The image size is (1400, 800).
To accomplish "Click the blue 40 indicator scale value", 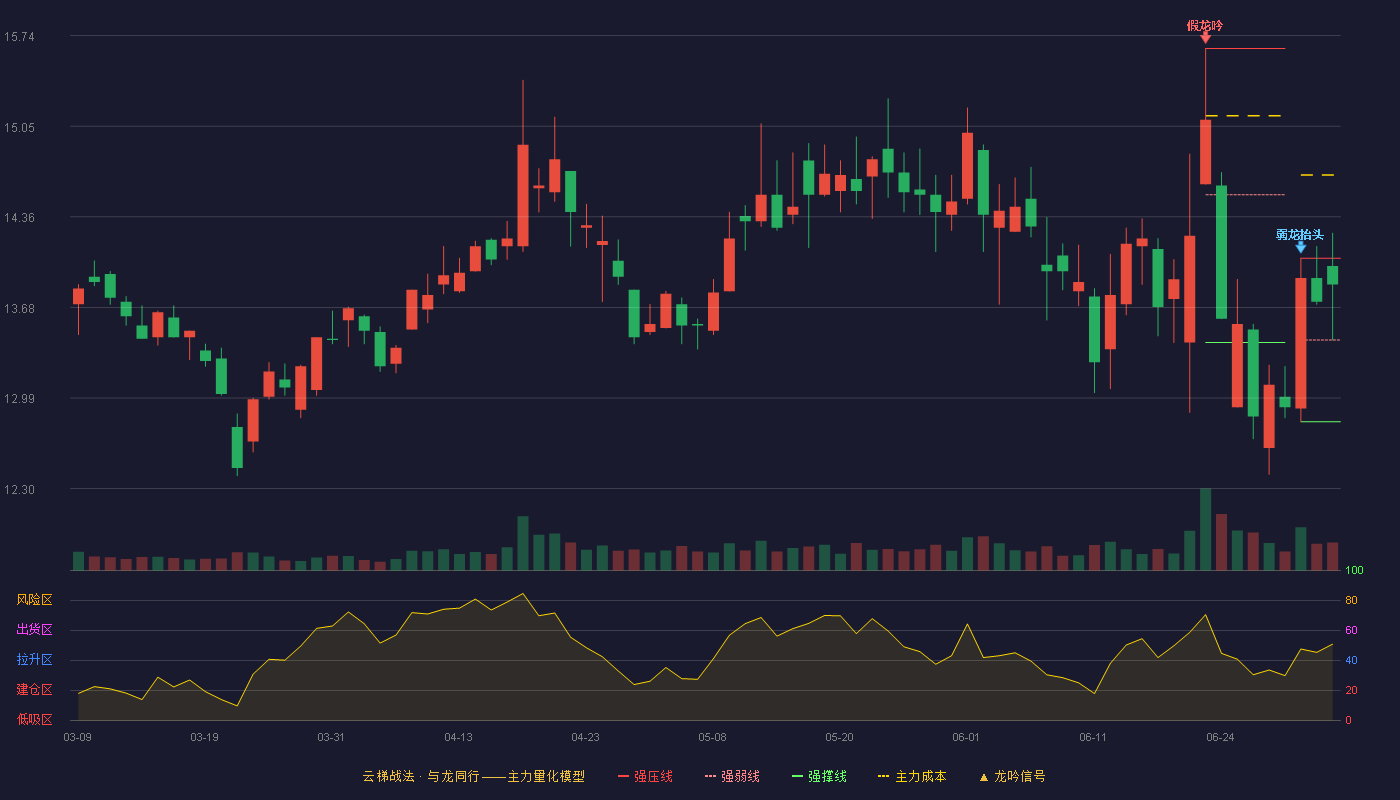I will coord(1351,661).
